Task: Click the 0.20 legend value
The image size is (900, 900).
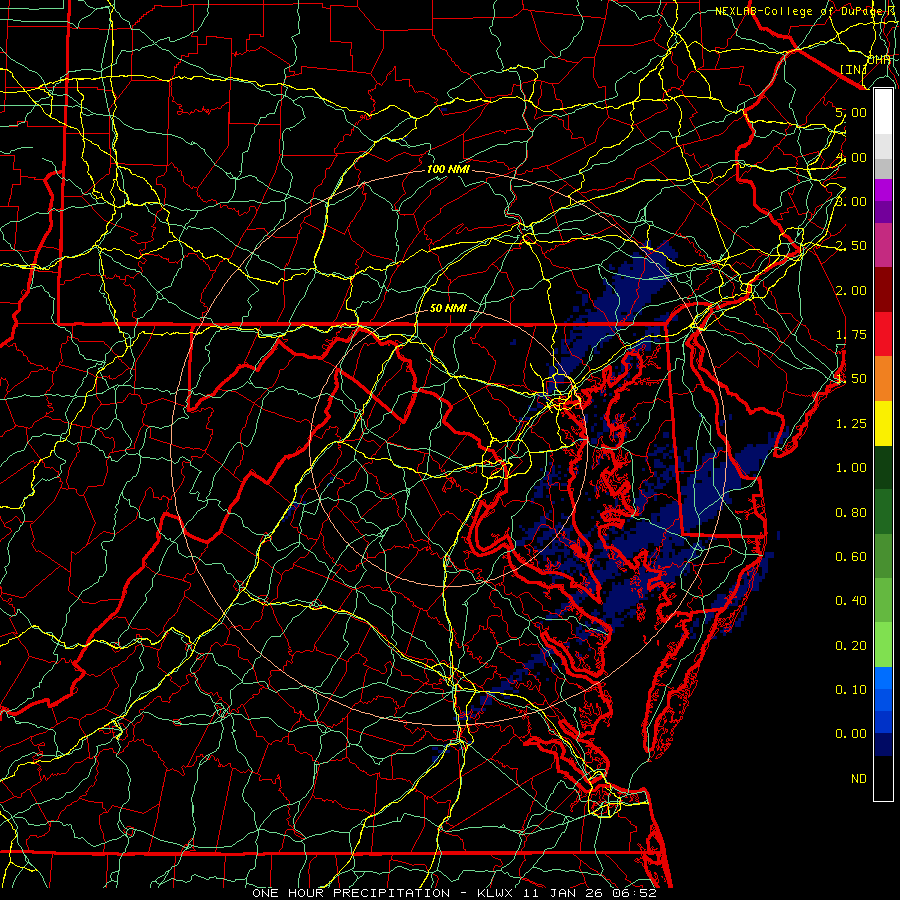Action: [851, 646]
